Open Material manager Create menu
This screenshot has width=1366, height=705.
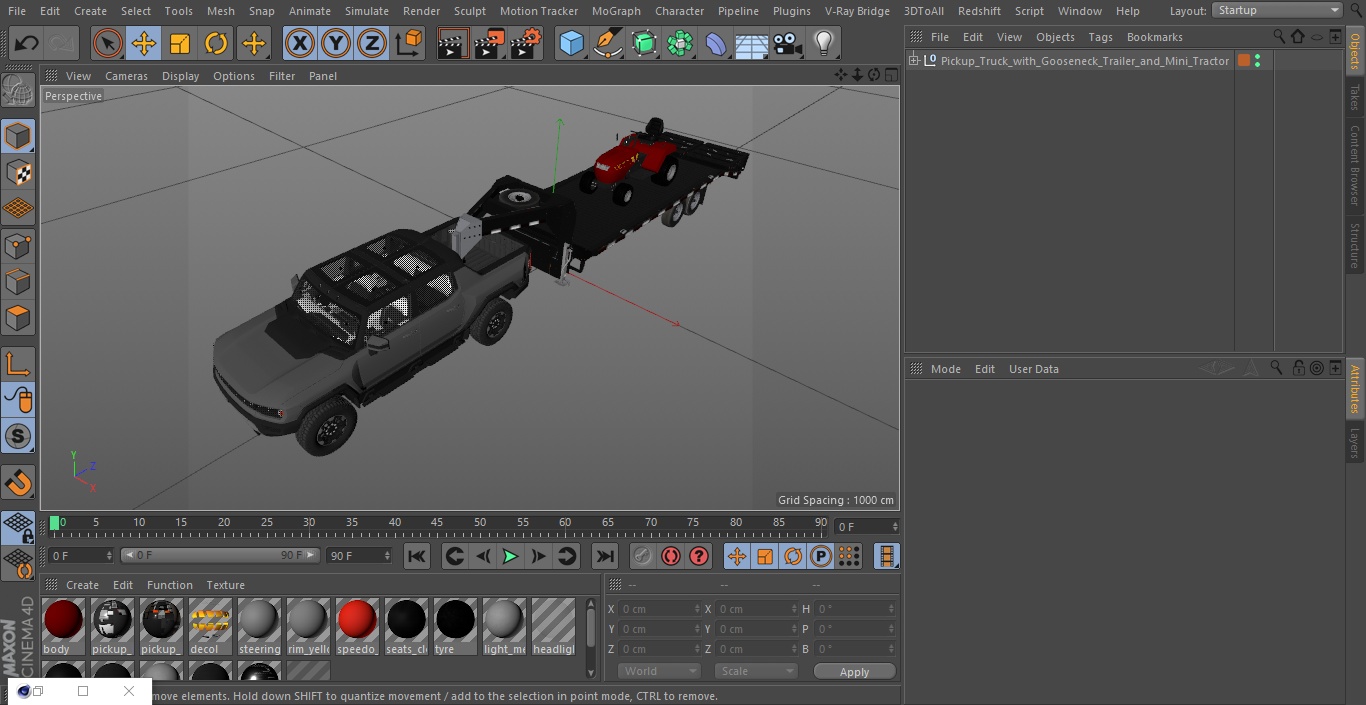(82, 585)
